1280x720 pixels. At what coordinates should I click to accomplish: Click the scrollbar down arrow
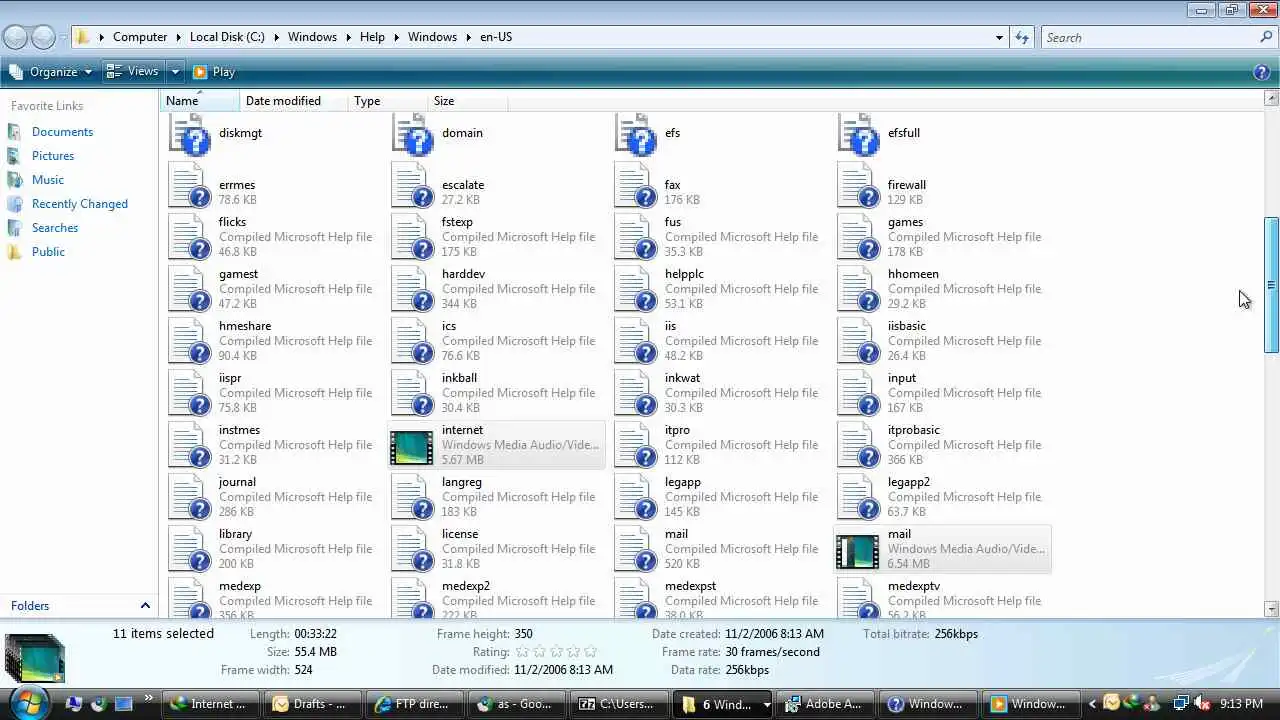1272,609
